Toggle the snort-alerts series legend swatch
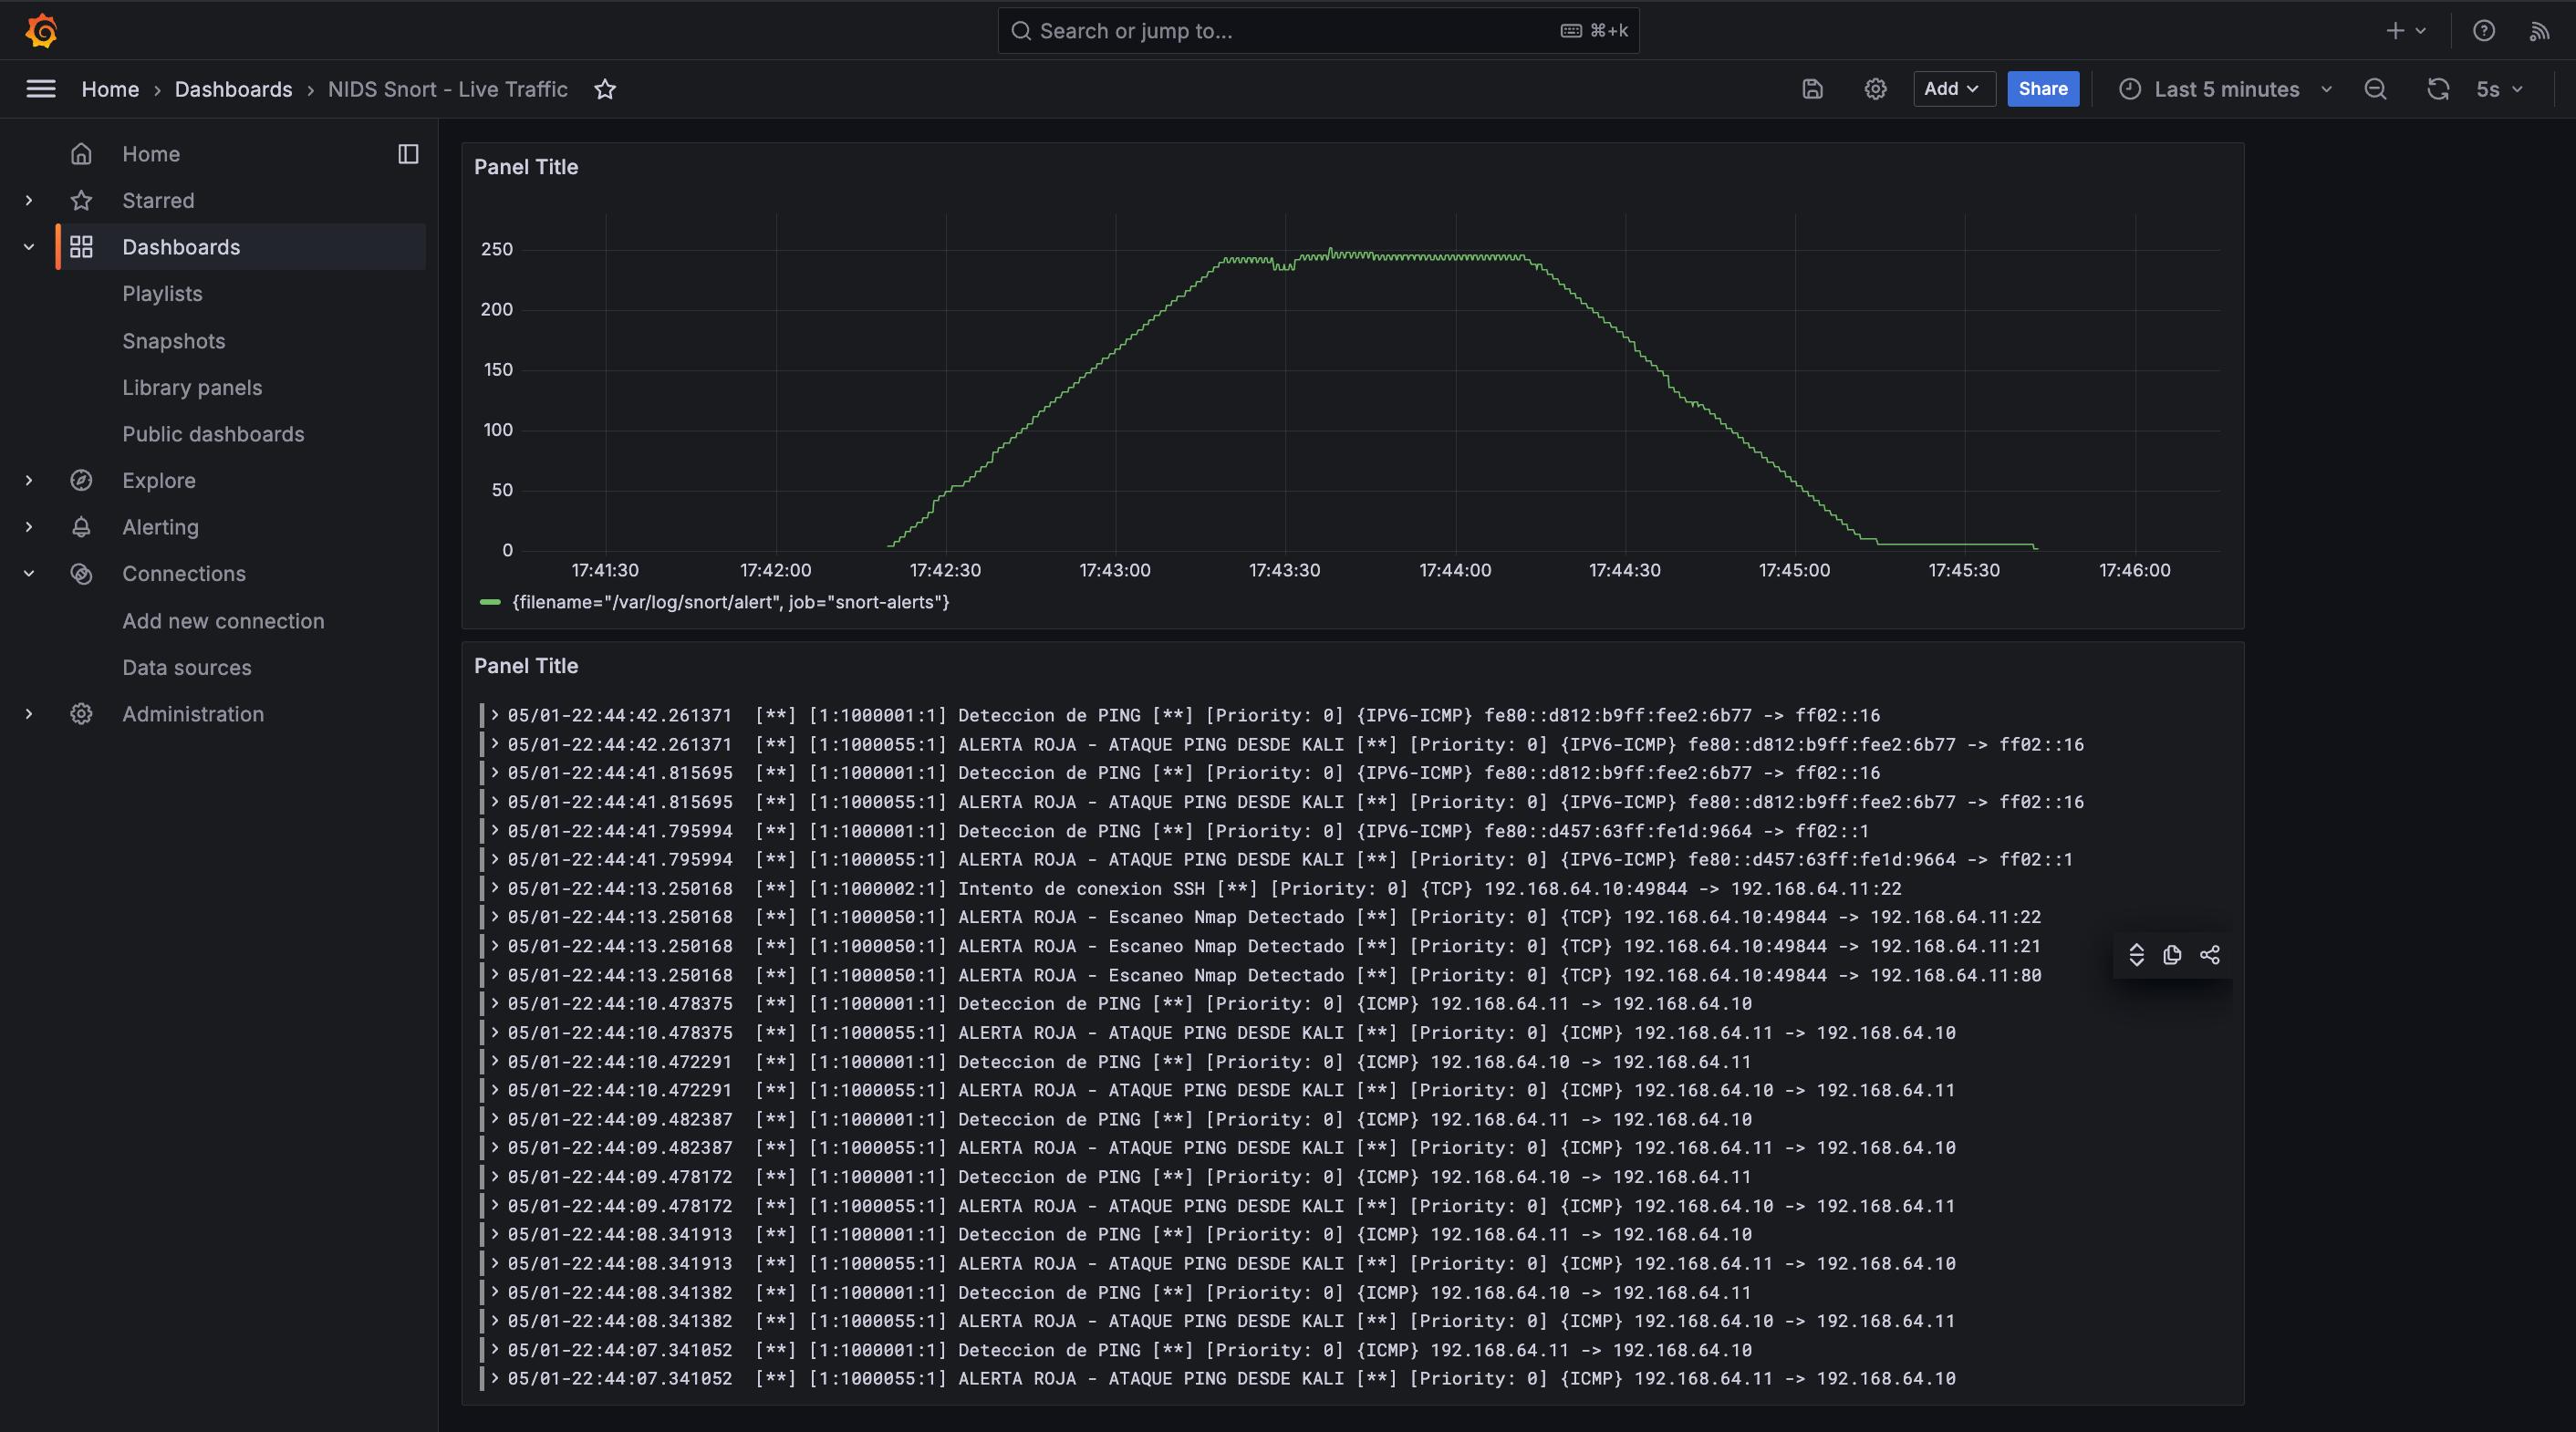Screen dimensions: 2576x1432 click(x=490, y=602)
